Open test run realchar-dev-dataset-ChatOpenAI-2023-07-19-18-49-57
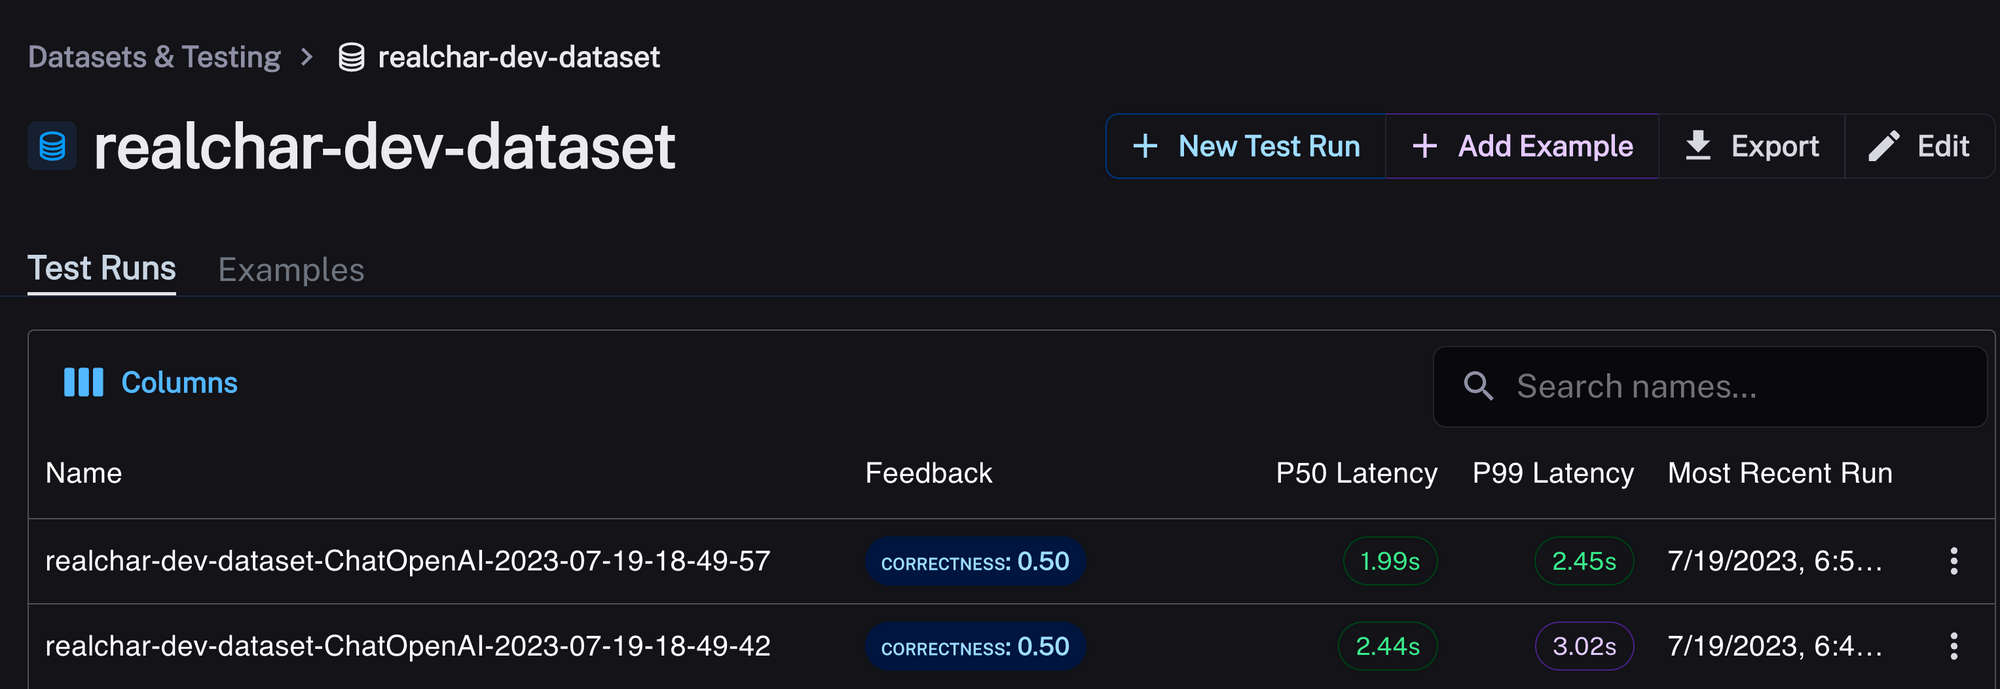Screen dimensions: 2000x689 point(408,561)
